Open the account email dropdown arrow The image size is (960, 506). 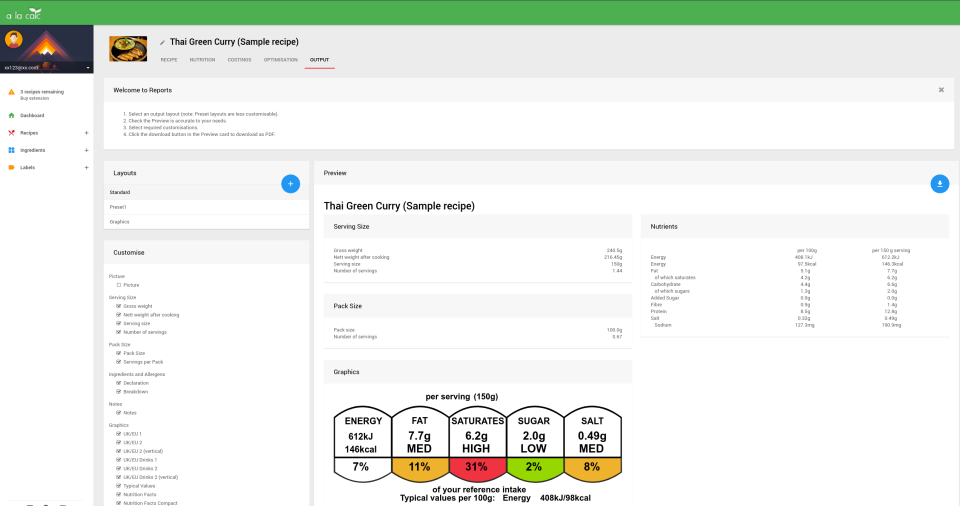coord(88,67)
